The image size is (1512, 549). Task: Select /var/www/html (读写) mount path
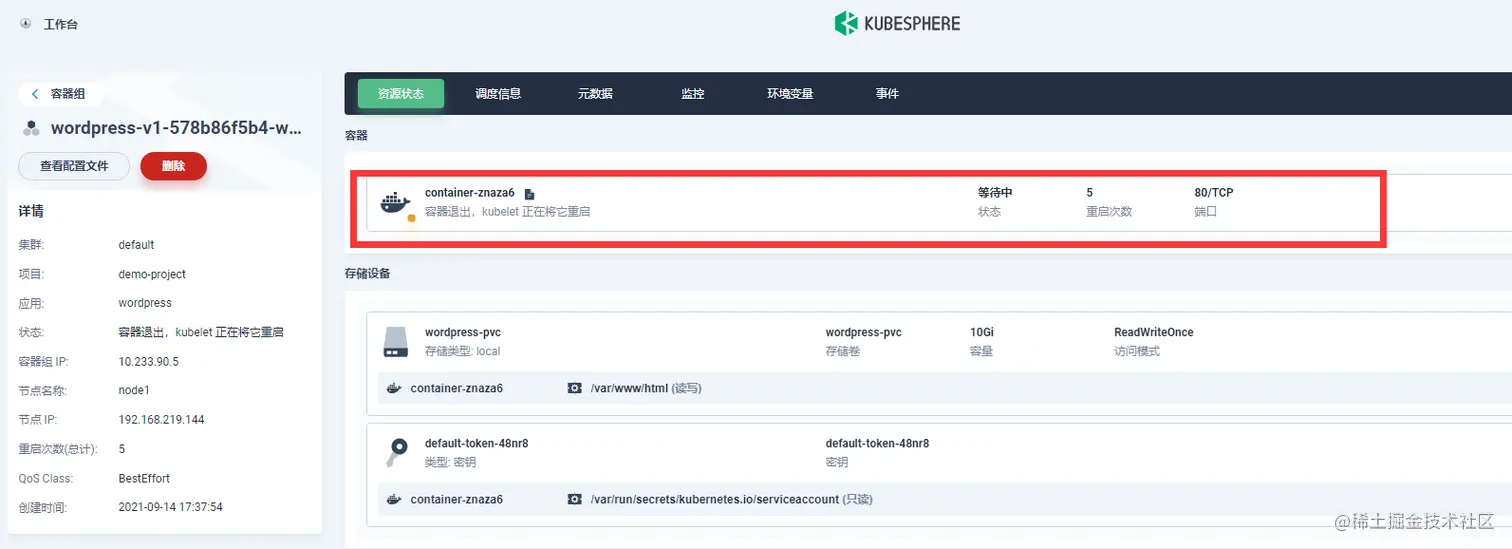[646, 388]
